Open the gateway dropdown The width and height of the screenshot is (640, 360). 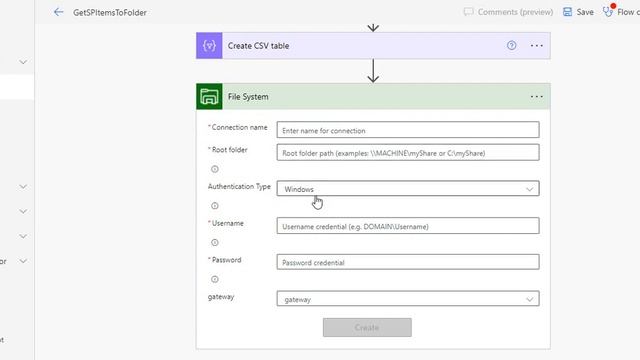pos(408,299)
